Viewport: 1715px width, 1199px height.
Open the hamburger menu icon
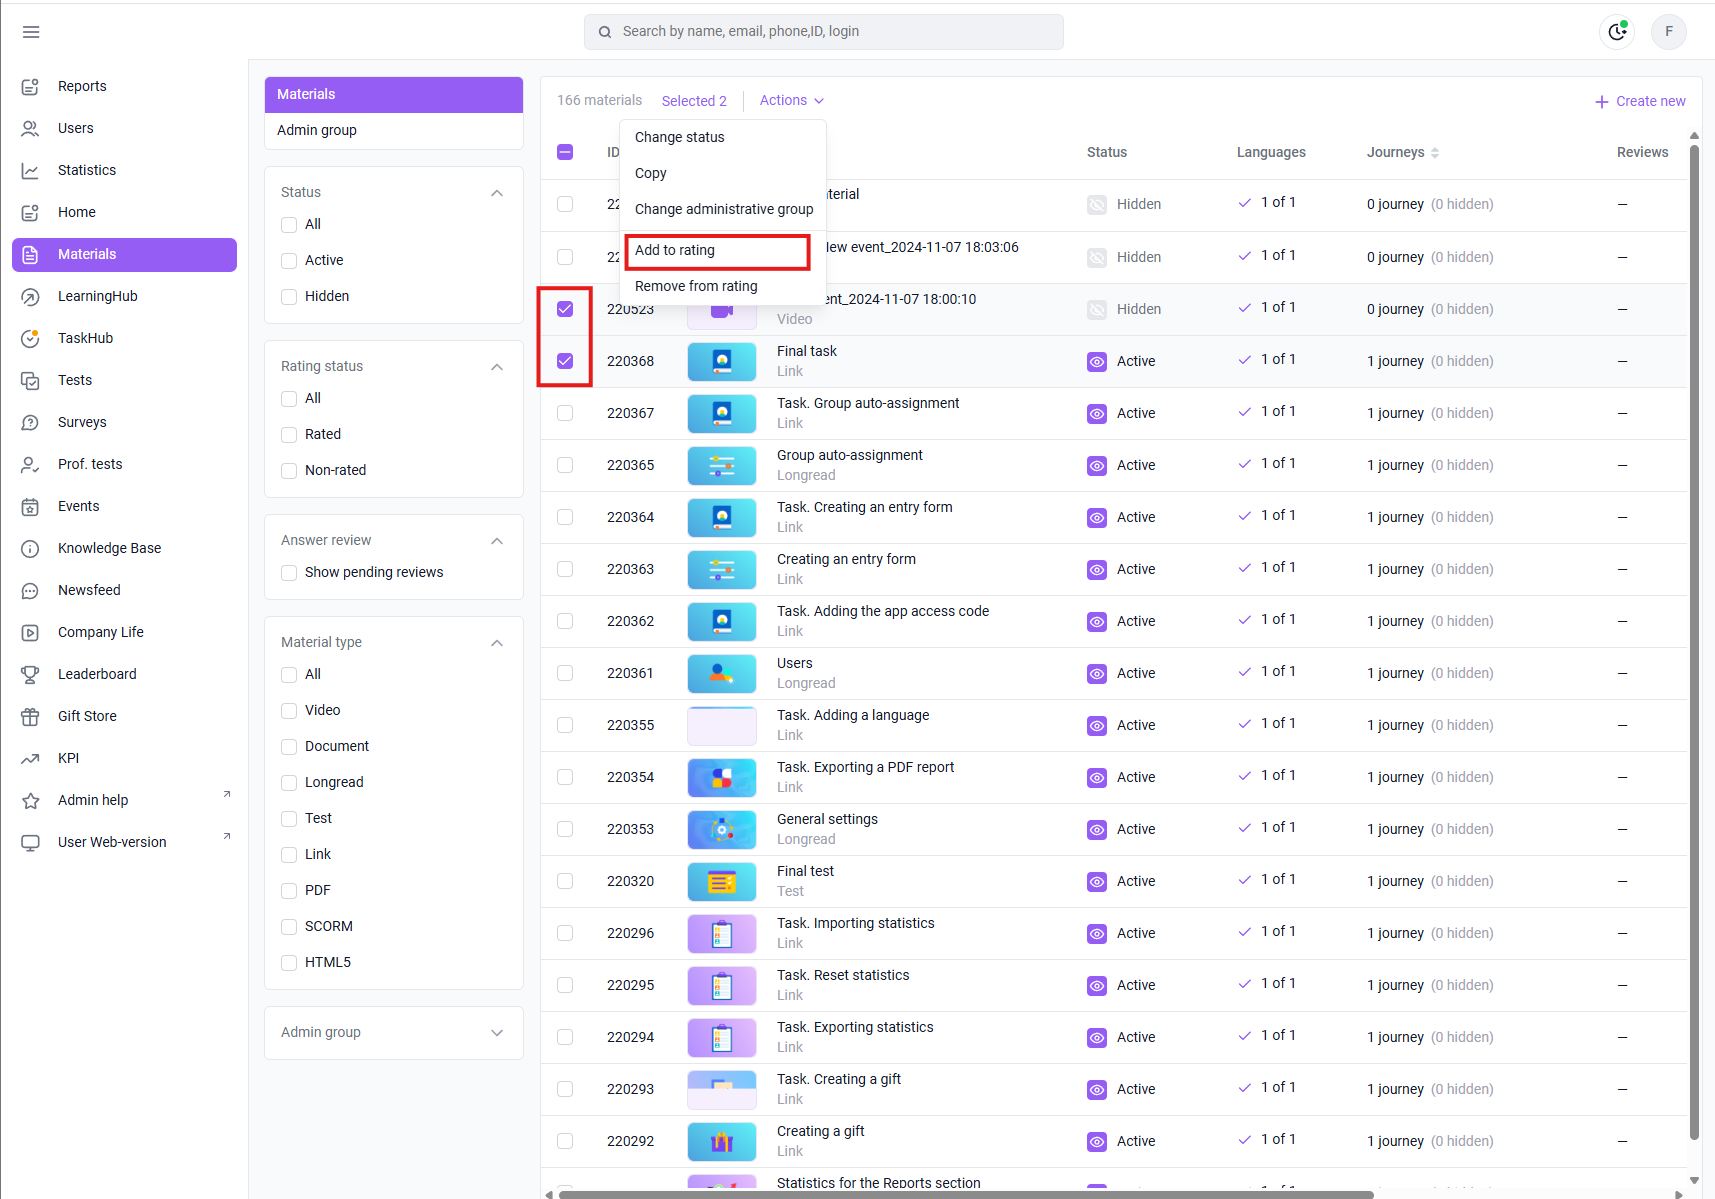pos(31,32)
